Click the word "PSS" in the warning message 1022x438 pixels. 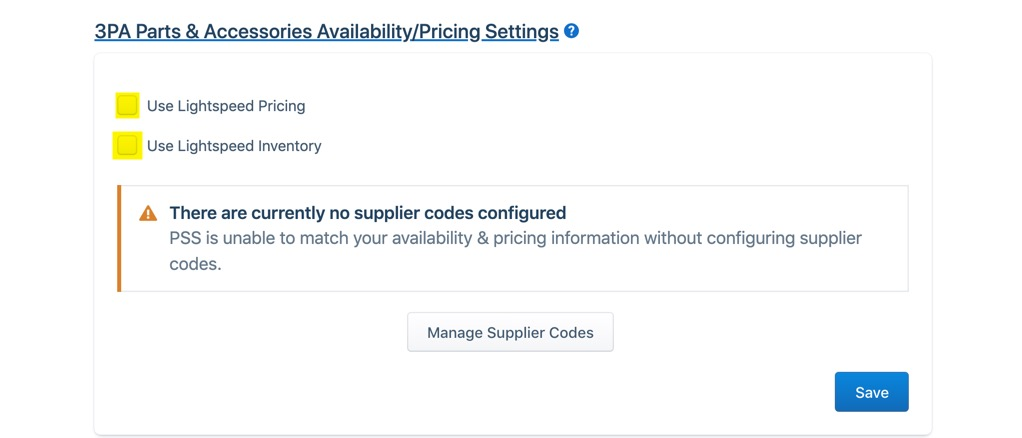[185, 239]
